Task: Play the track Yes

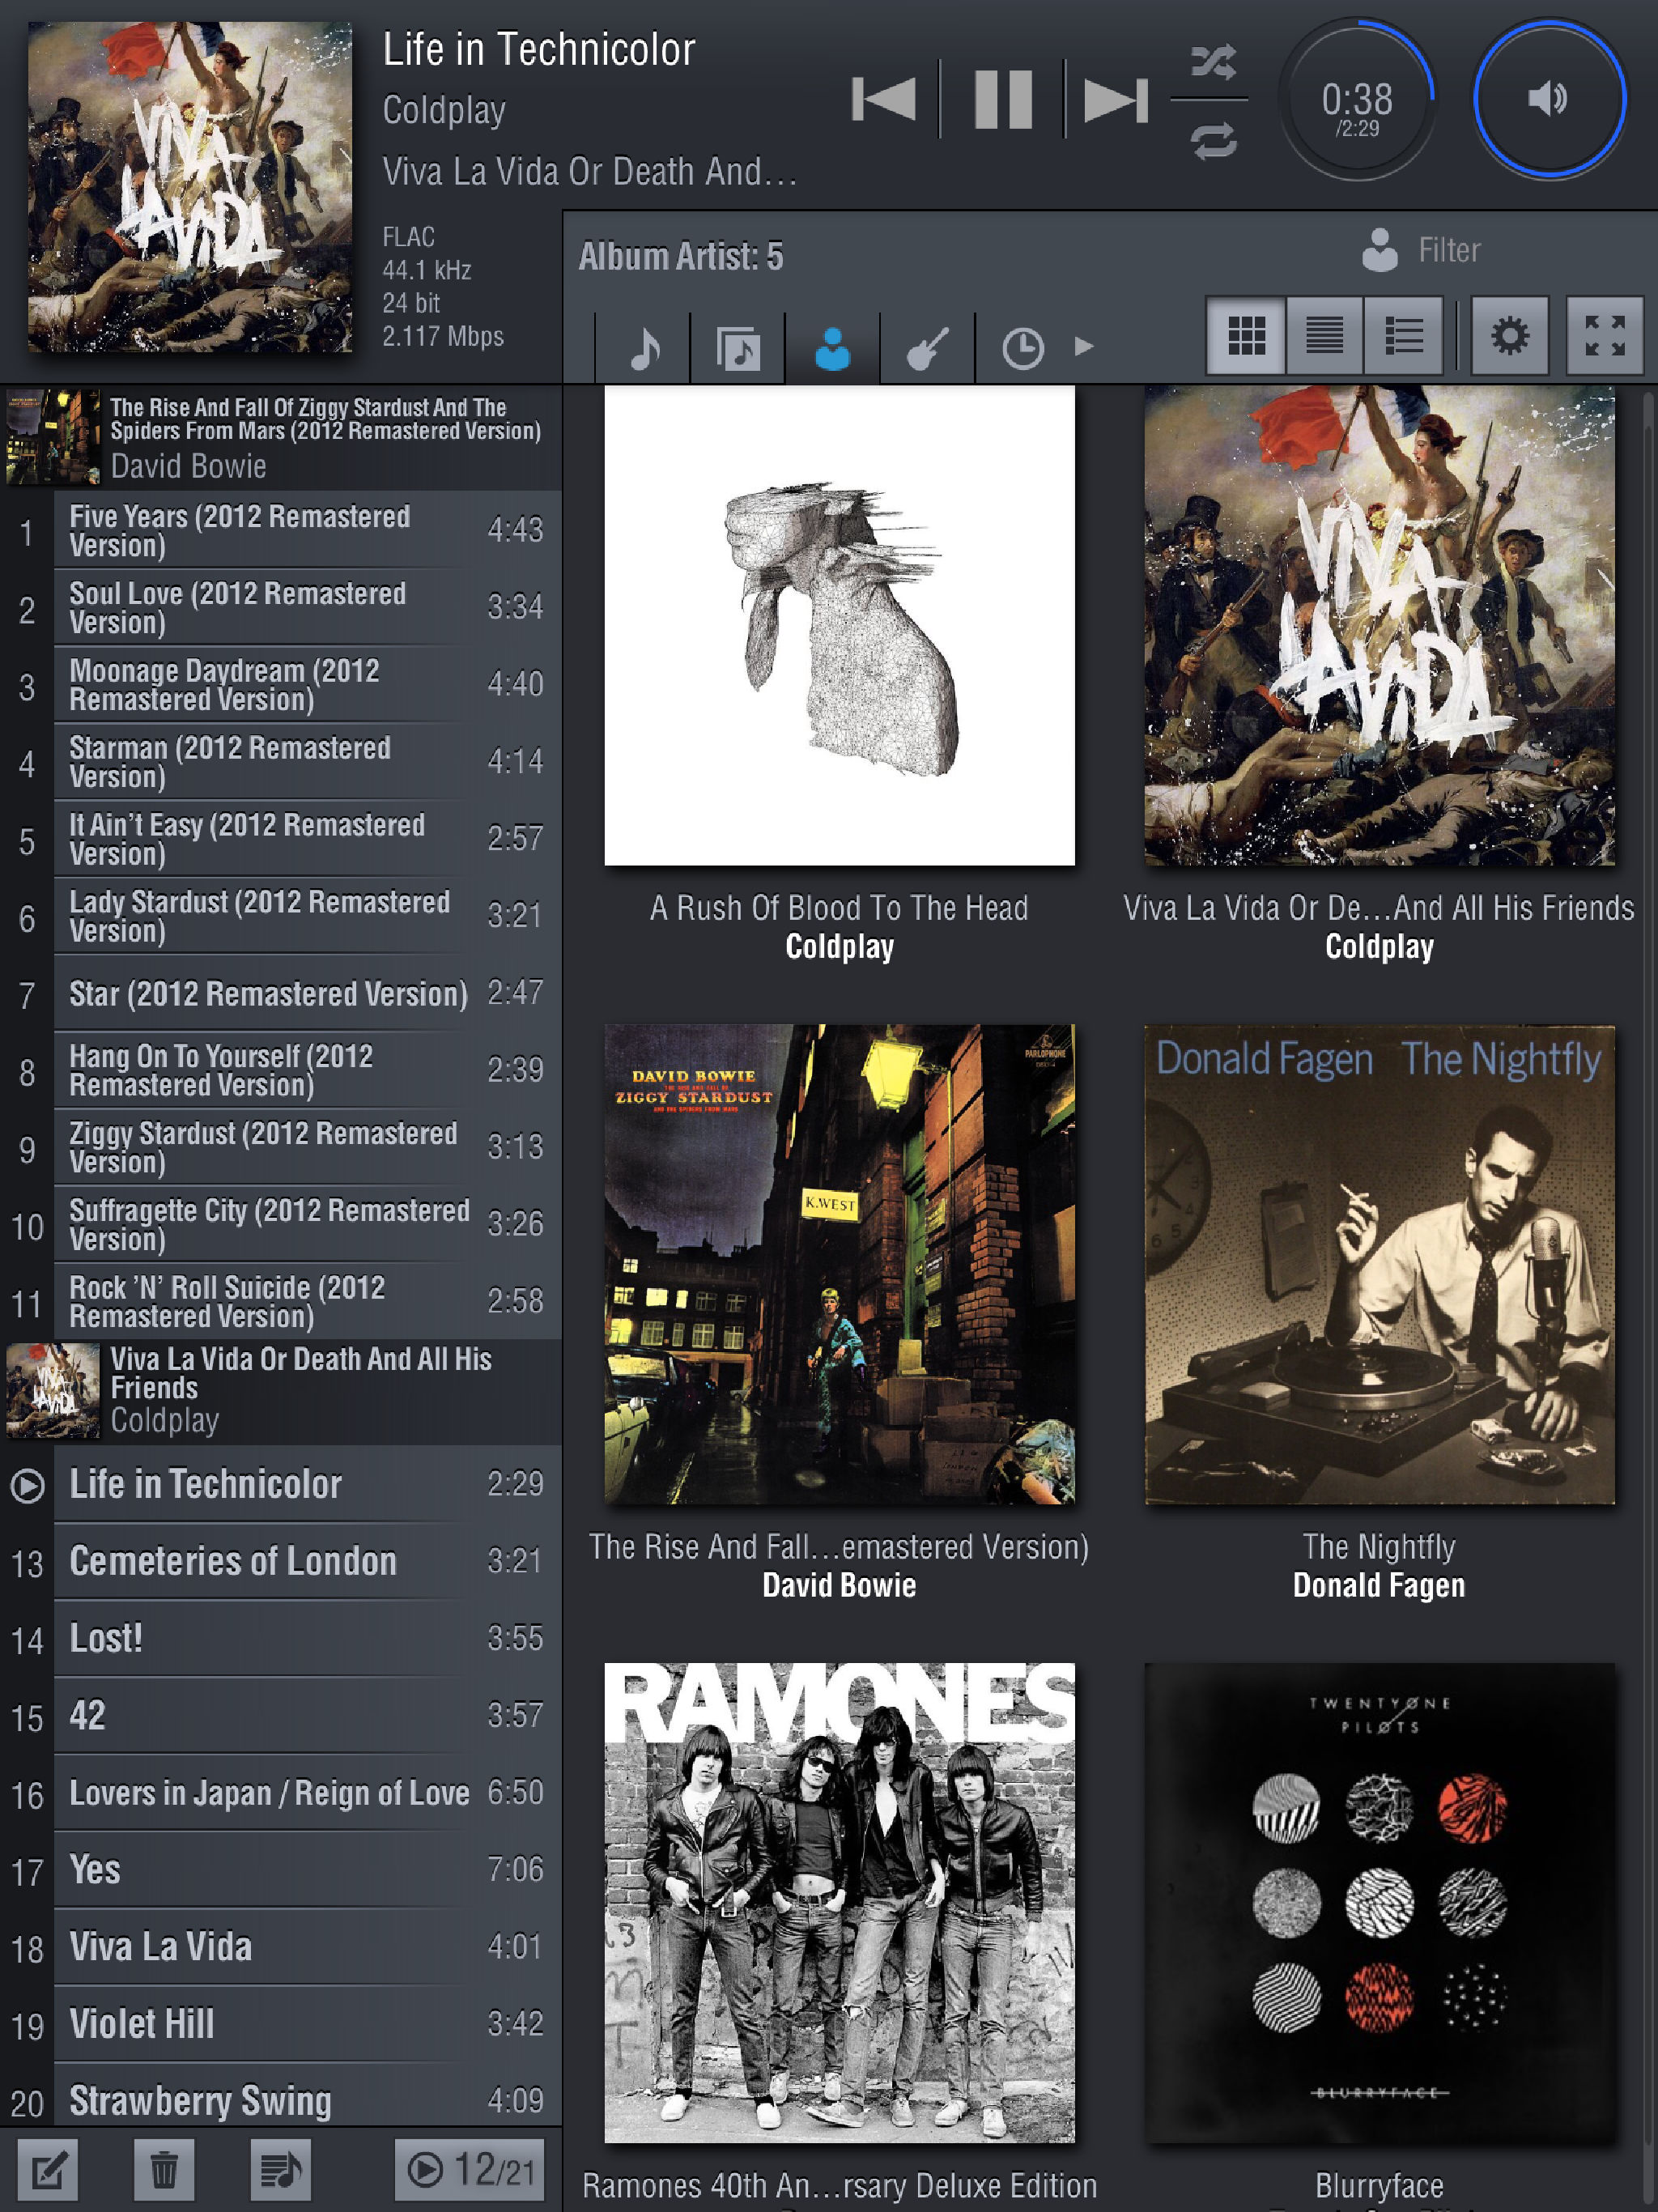Action: tap(280, 1869)
